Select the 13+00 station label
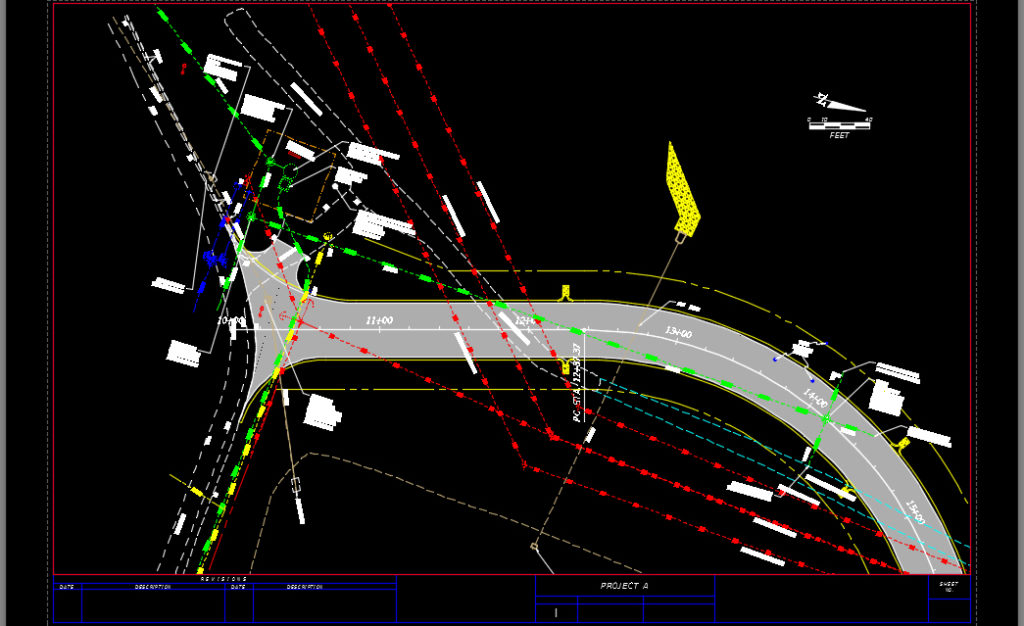The image size is (1024, 626). tap(677, 331)
